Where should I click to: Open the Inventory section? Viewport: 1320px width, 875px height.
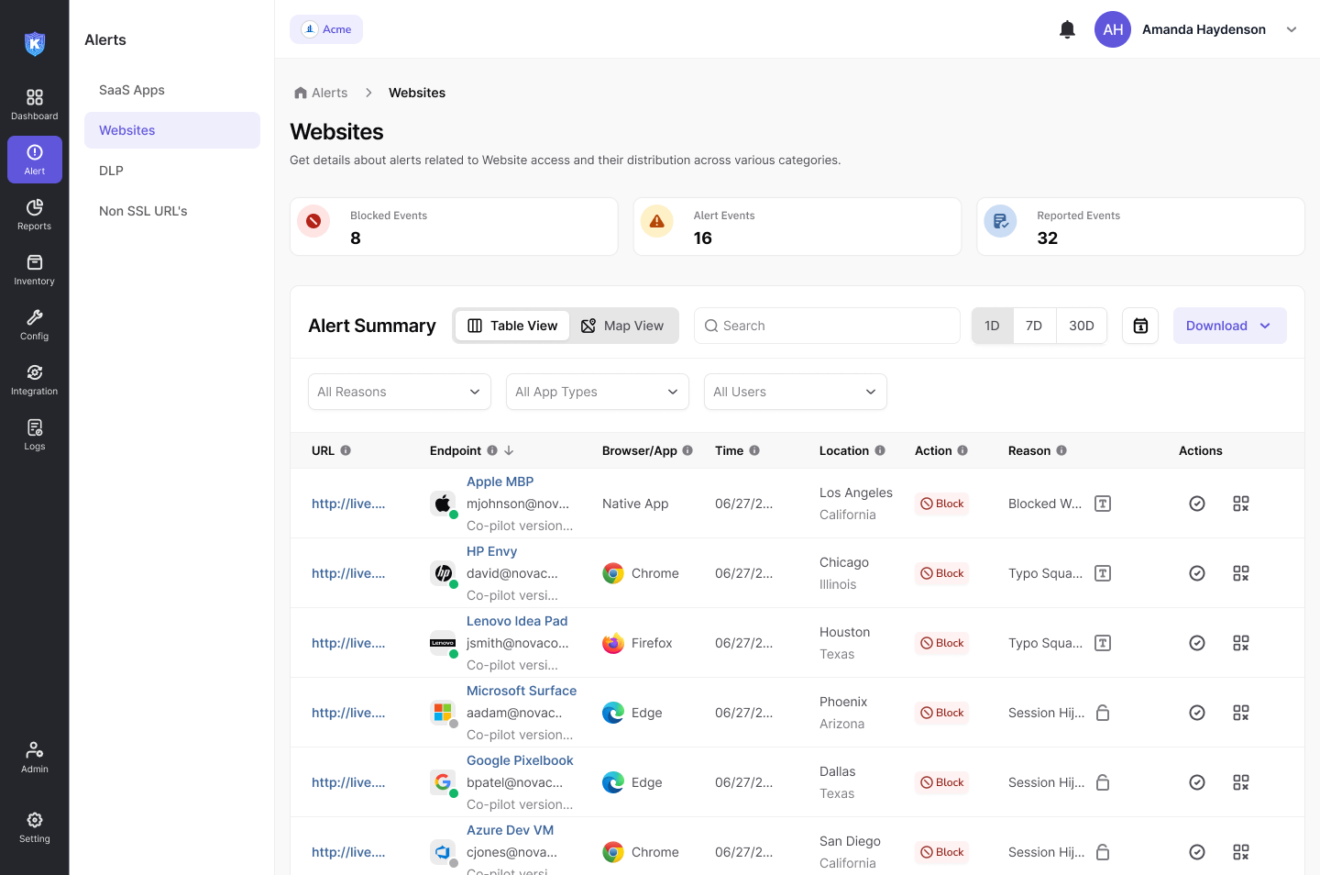[34, 266]
